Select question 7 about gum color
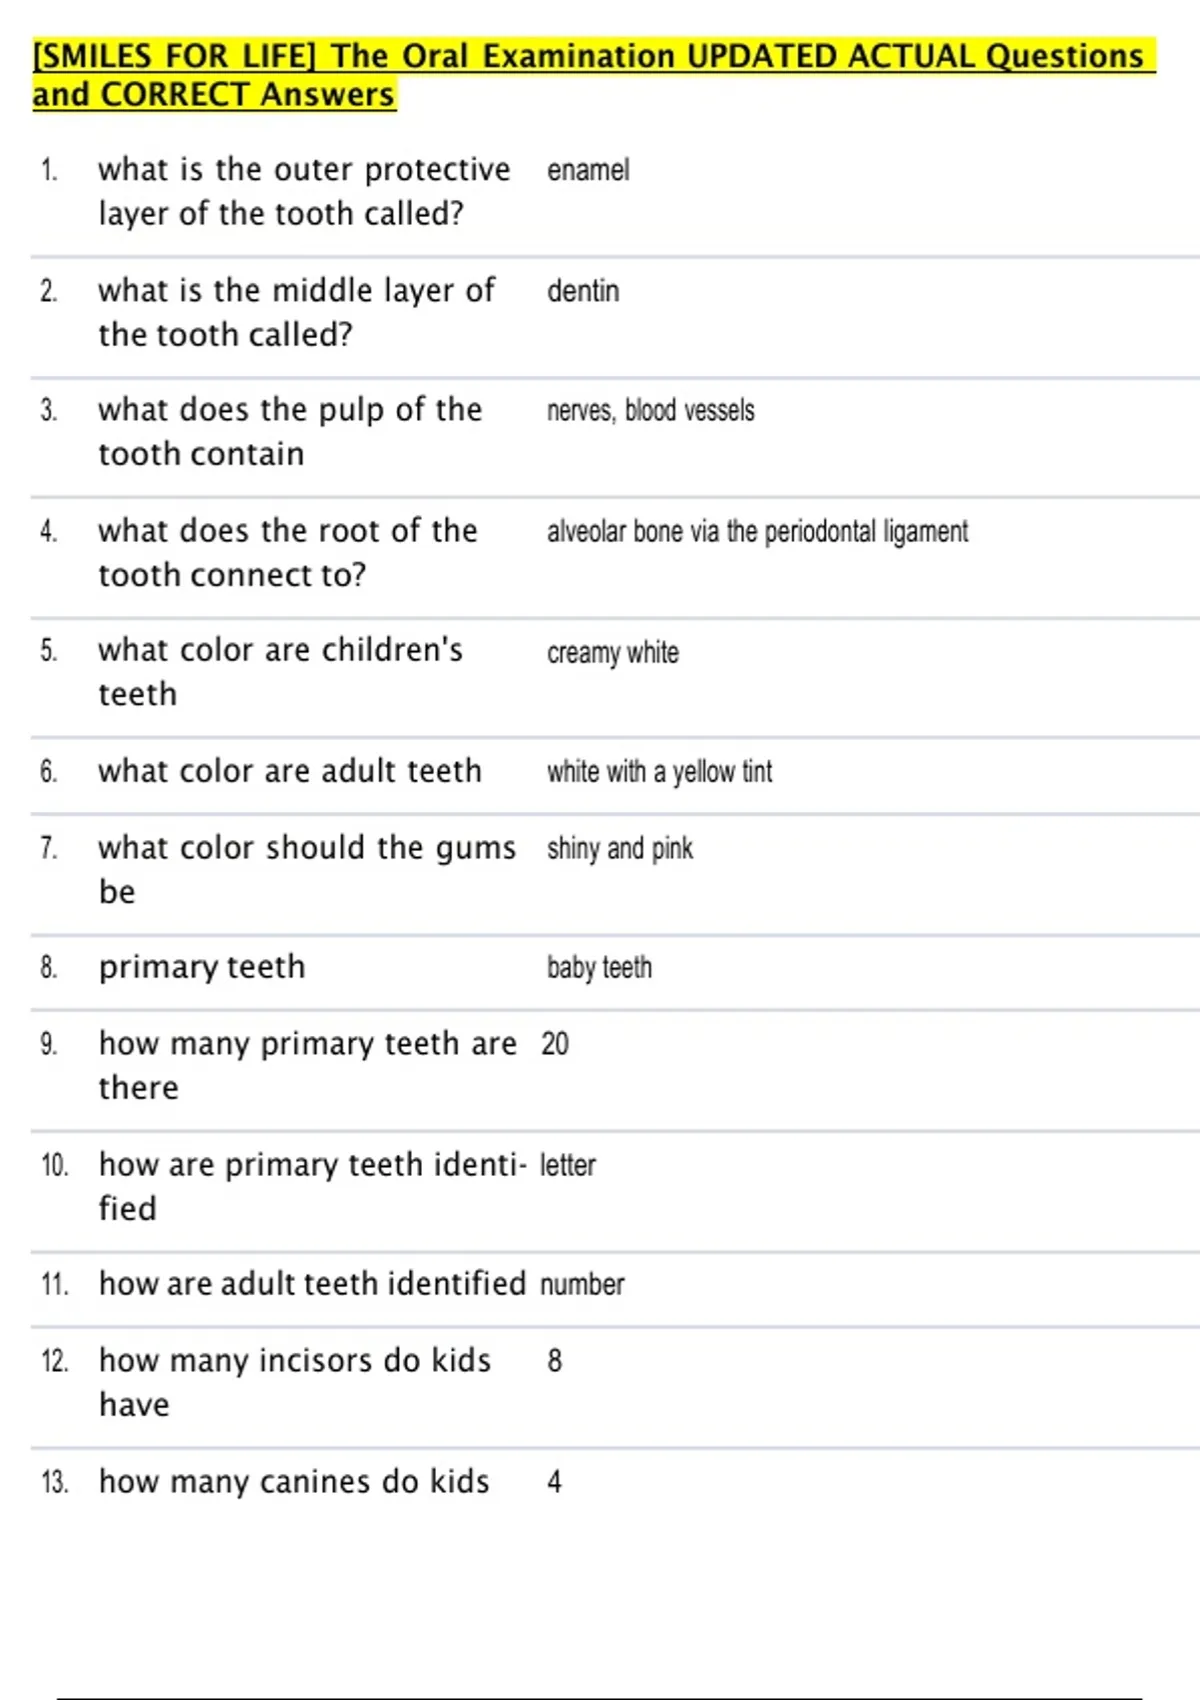1200x1700 pixels. coord(307,869)
